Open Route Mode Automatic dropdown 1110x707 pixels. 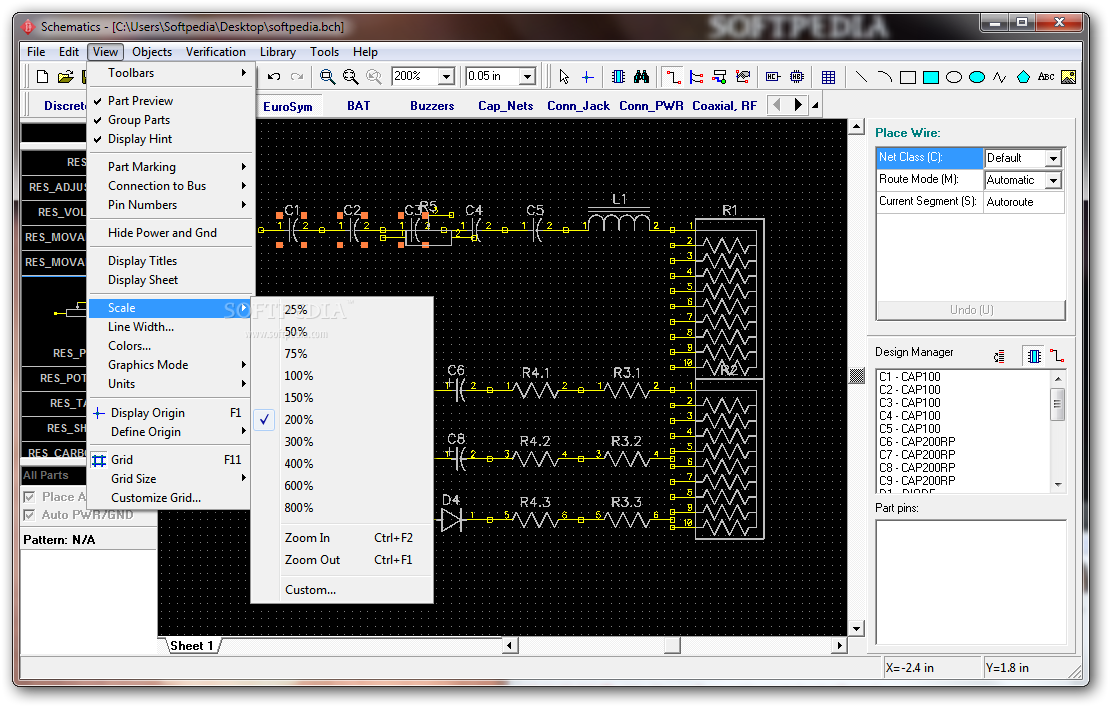pos(1053,180)
